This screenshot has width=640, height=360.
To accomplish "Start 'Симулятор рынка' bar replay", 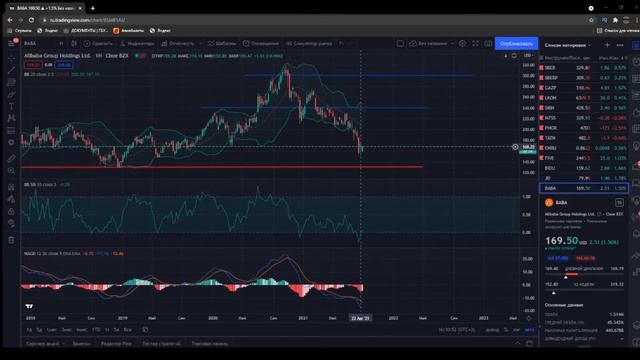I will tap(309, 43).
